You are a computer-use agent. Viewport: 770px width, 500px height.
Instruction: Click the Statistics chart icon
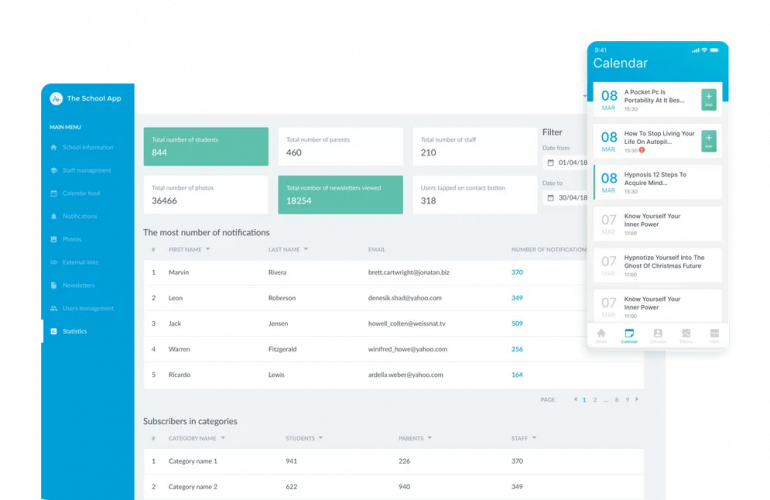coord(54,332)
